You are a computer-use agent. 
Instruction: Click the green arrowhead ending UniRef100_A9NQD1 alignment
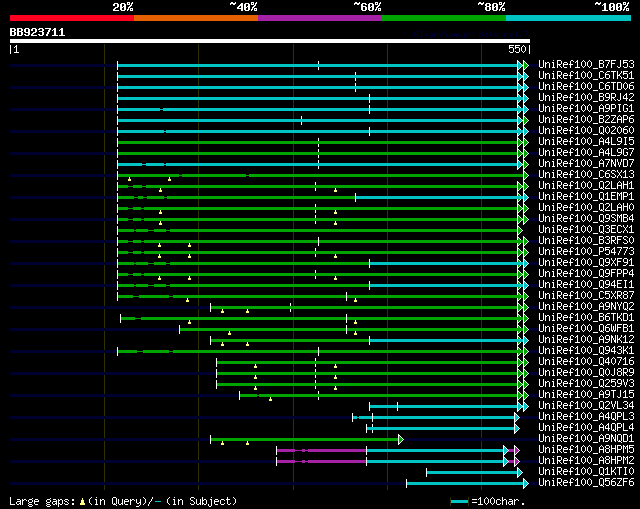[401, 440]
